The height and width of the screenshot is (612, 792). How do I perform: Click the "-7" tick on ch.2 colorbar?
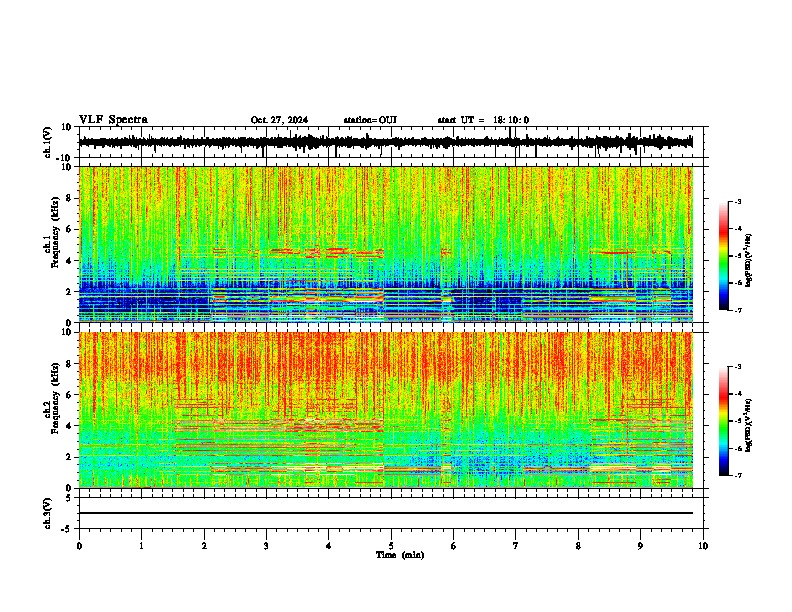pyautogui.click(x=738, y=475)
